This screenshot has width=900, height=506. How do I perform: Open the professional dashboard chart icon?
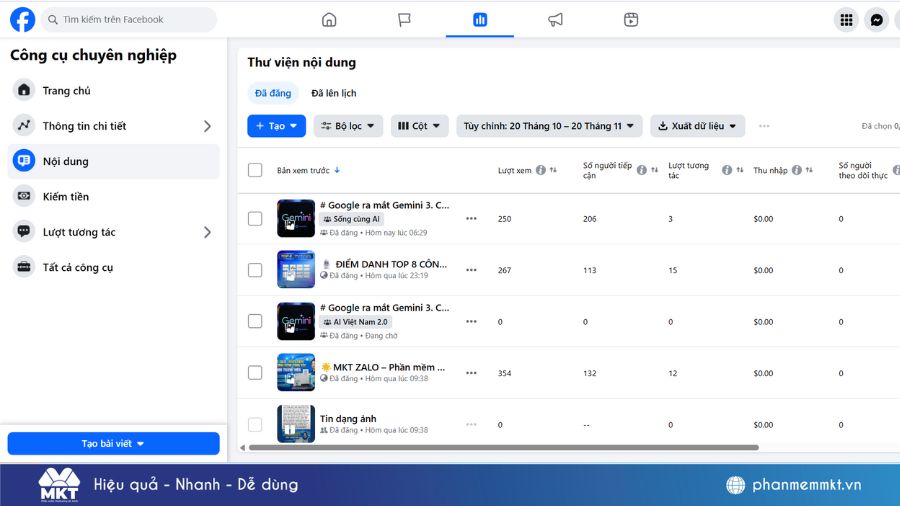[x=480, y=20]
